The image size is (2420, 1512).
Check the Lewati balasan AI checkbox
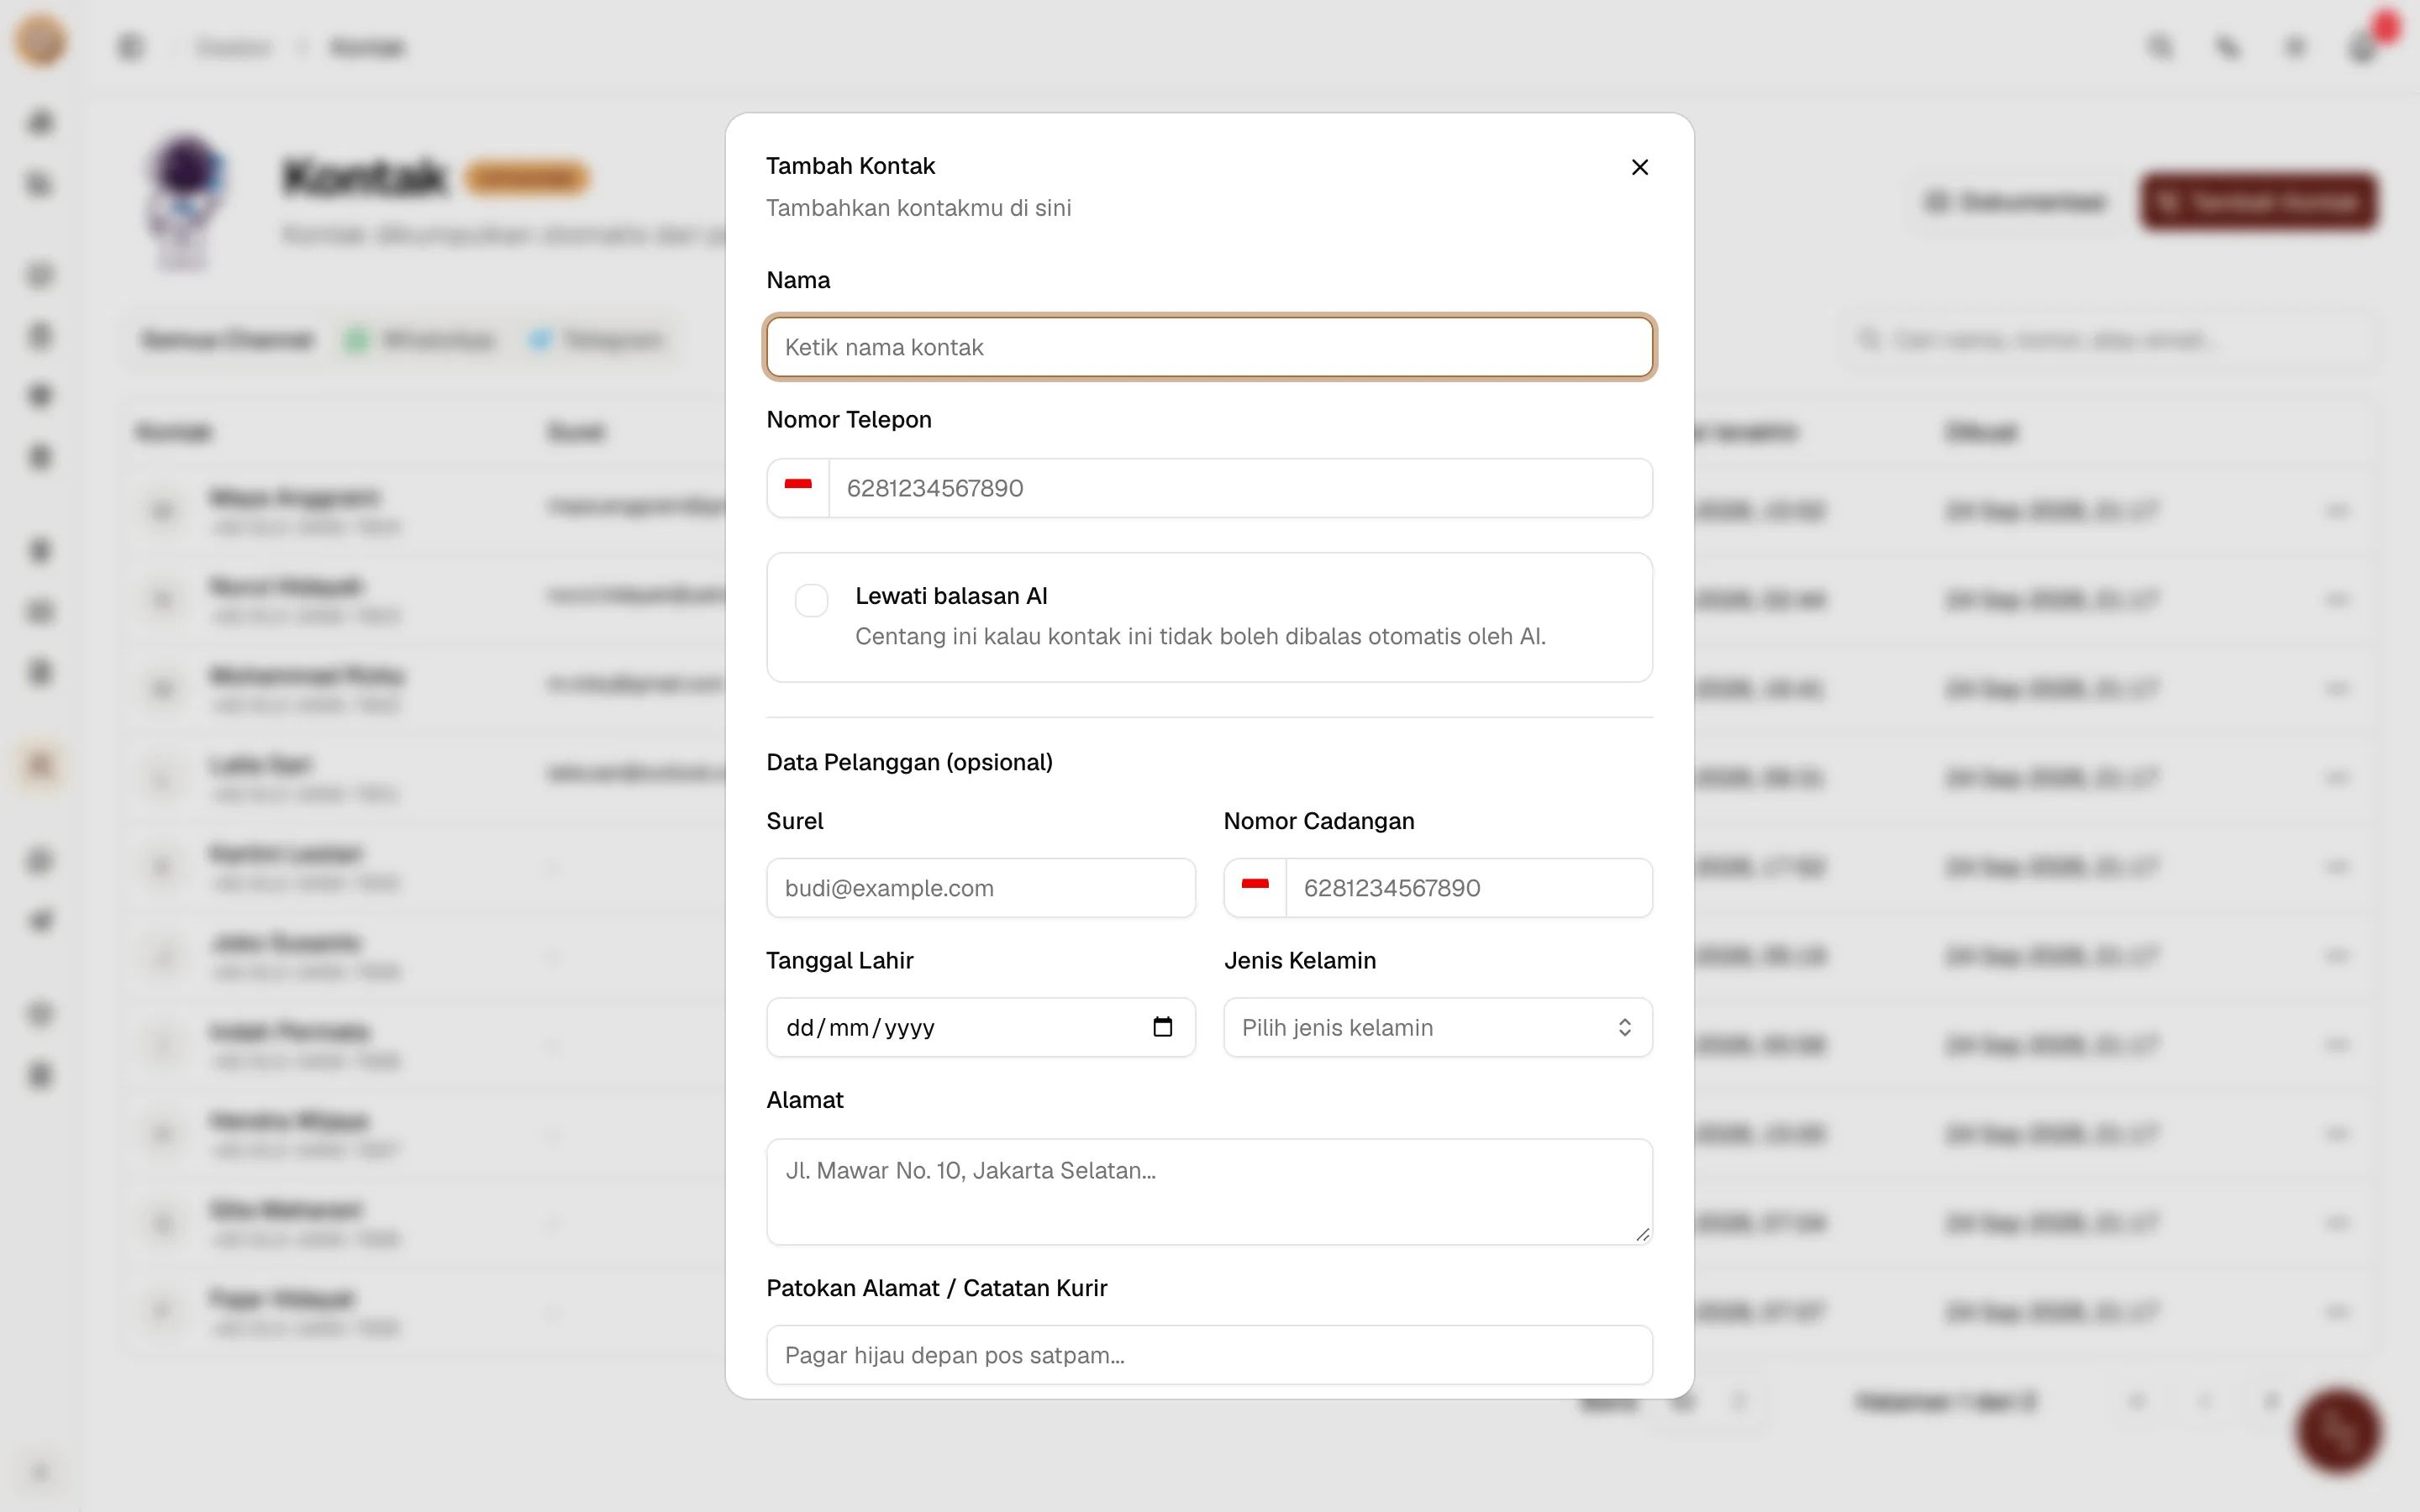(811, 601)
